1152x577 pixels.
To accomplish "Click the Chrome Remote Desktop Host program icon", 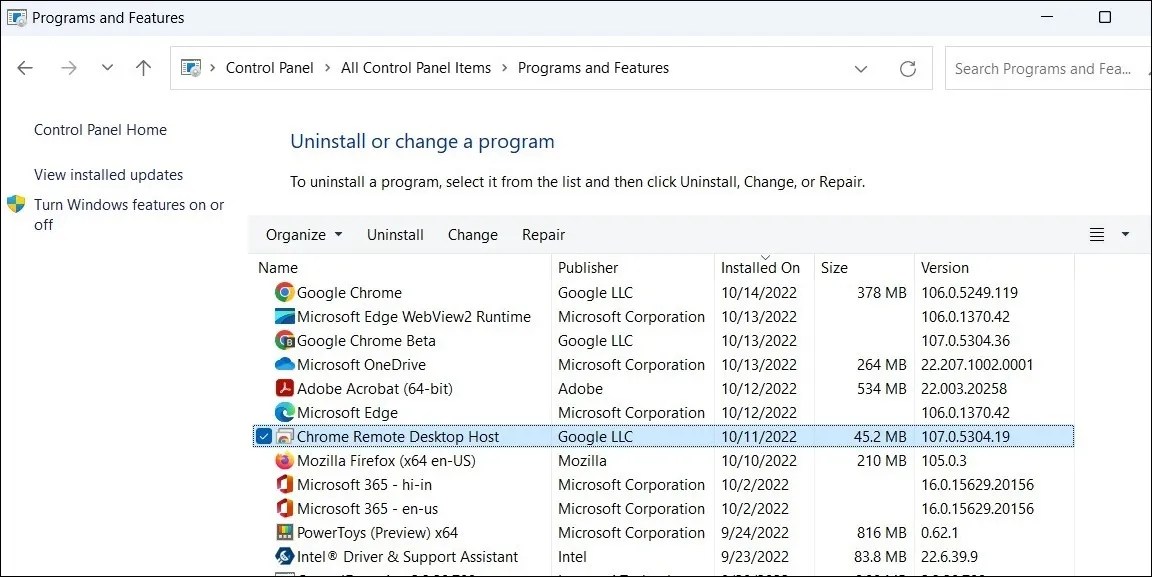I will pos(284,436).
